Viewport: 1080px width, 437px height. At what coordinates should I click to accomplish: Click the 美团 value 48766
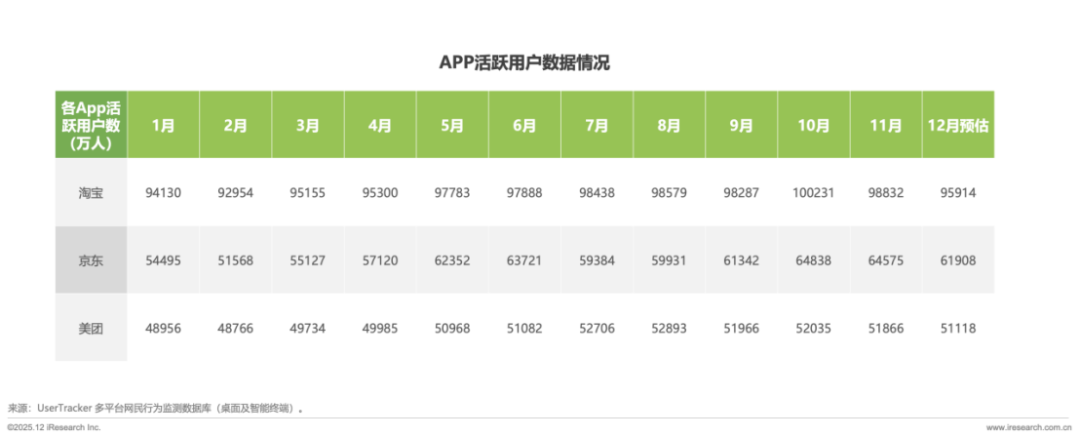point(236,329)
